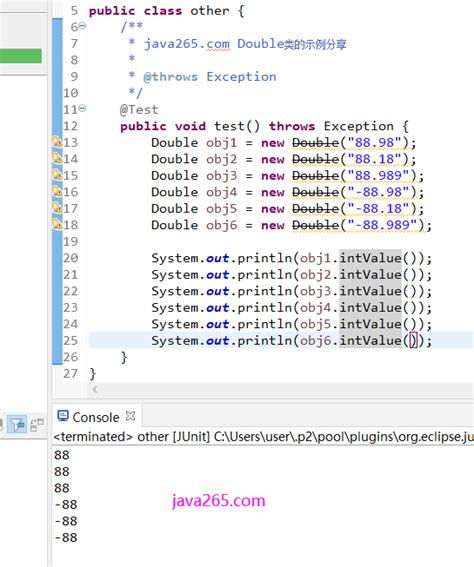This screenshot has height=567, width=474.
Task: Click the warning marker on line 13
Action: [x=57, y=142]
